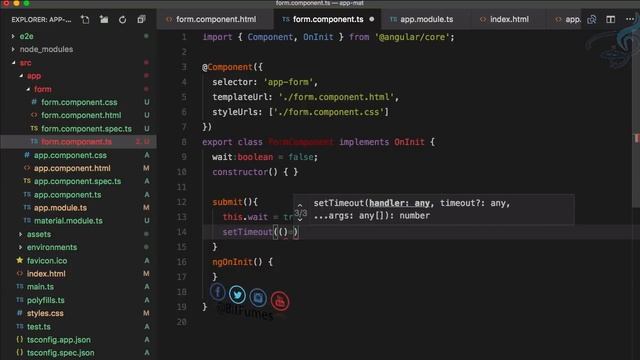Screen dimensions: 640x360
Task: Click the New Folder icon in Explorer
Action: tap(104, 19)
